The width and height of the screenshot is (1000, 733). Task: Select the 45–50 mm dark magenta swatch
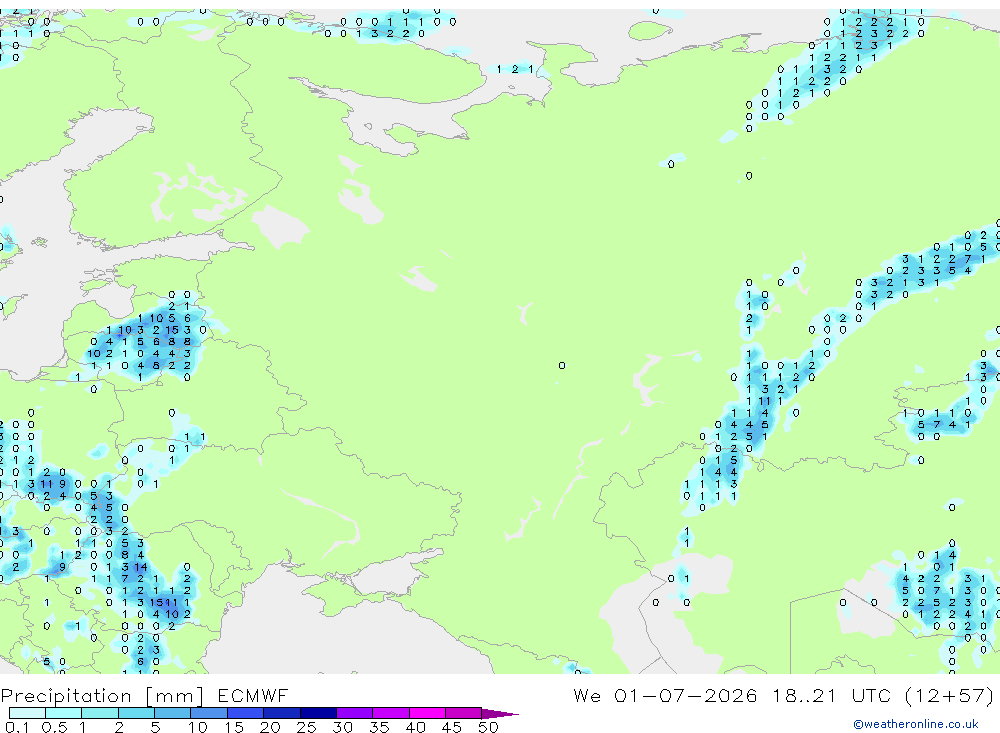coord(463,713)
